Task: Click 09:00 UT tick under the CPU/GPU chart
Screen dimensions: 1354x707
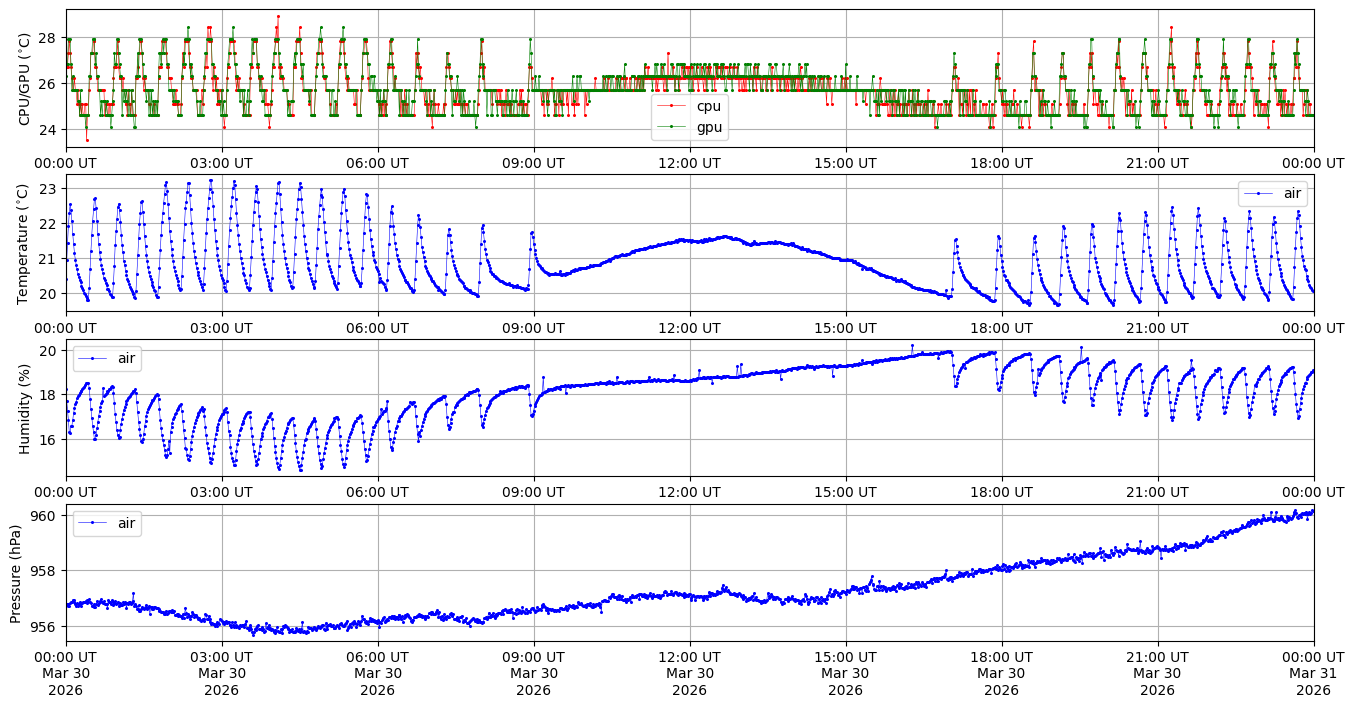Action: (533, 163)
